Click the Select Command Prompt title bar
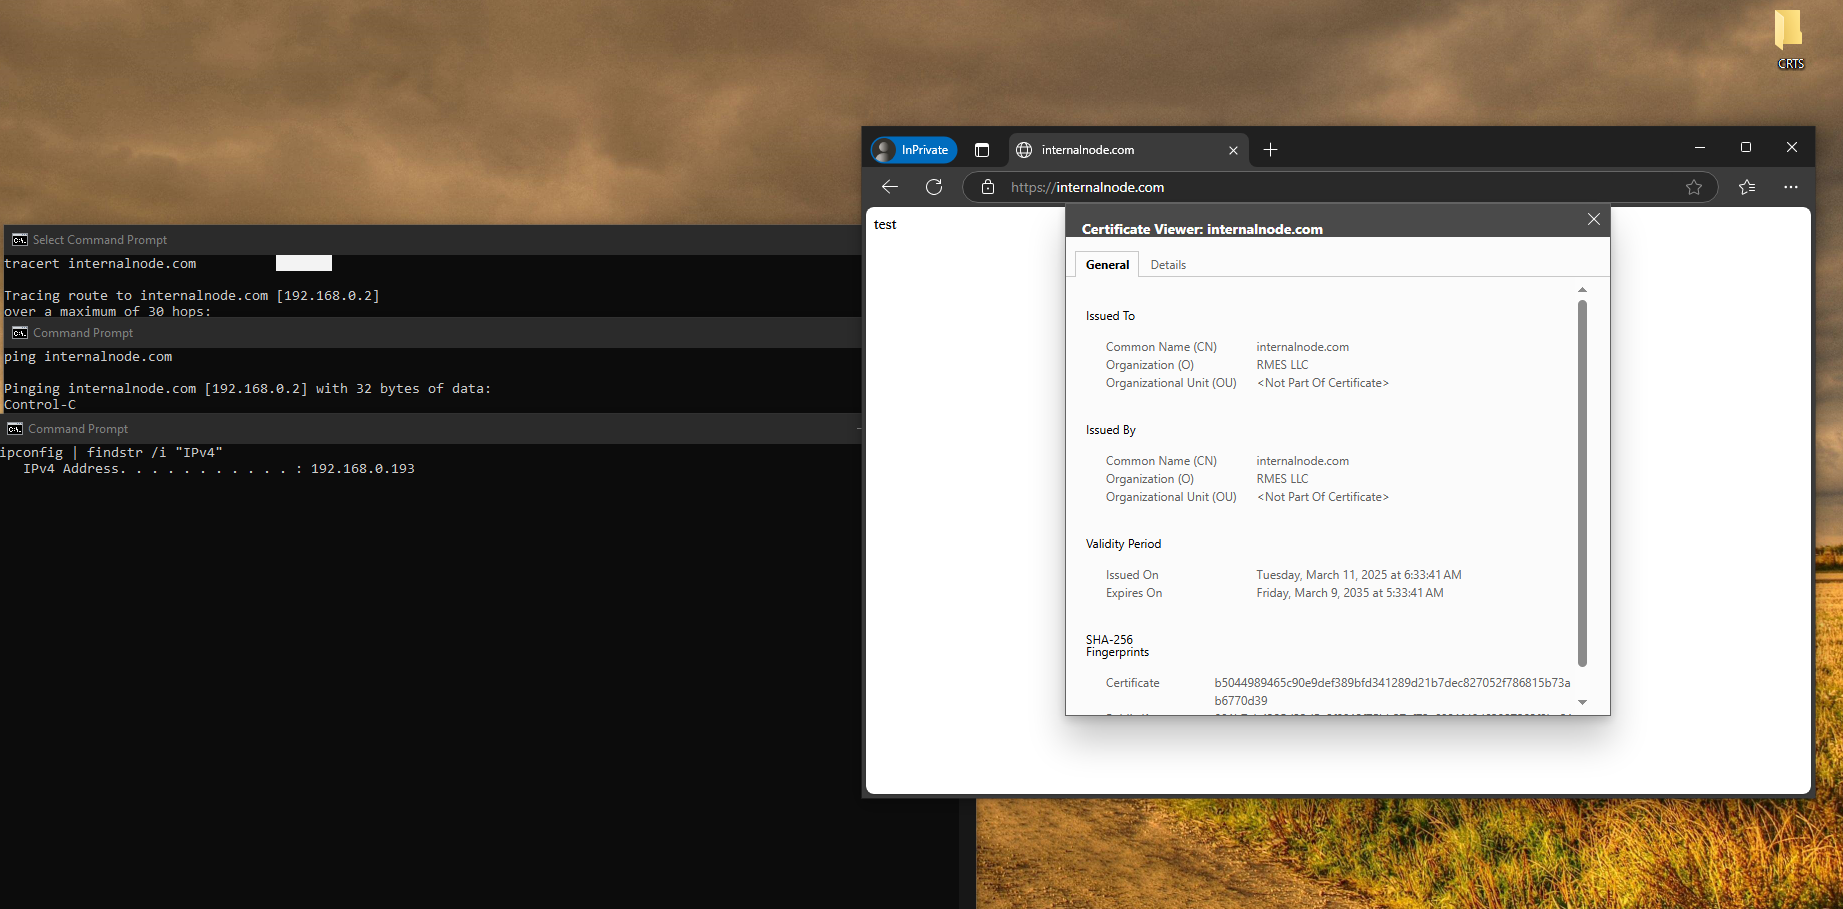This screenshot has width=1843, height=909. 432,240
